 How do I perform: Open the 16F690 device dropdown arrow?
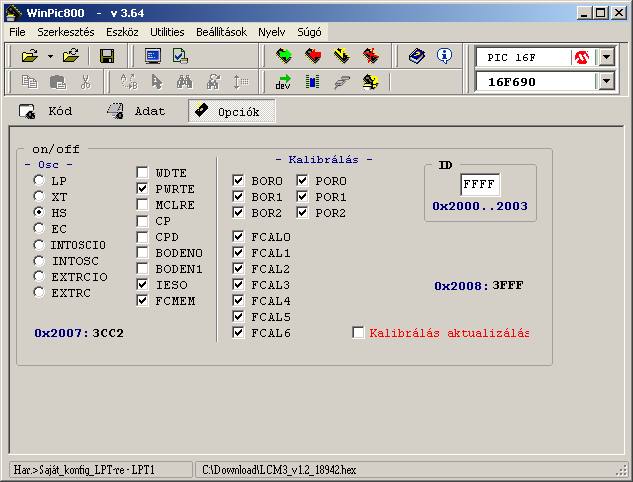pyautogui.click(x=606, y=82)
